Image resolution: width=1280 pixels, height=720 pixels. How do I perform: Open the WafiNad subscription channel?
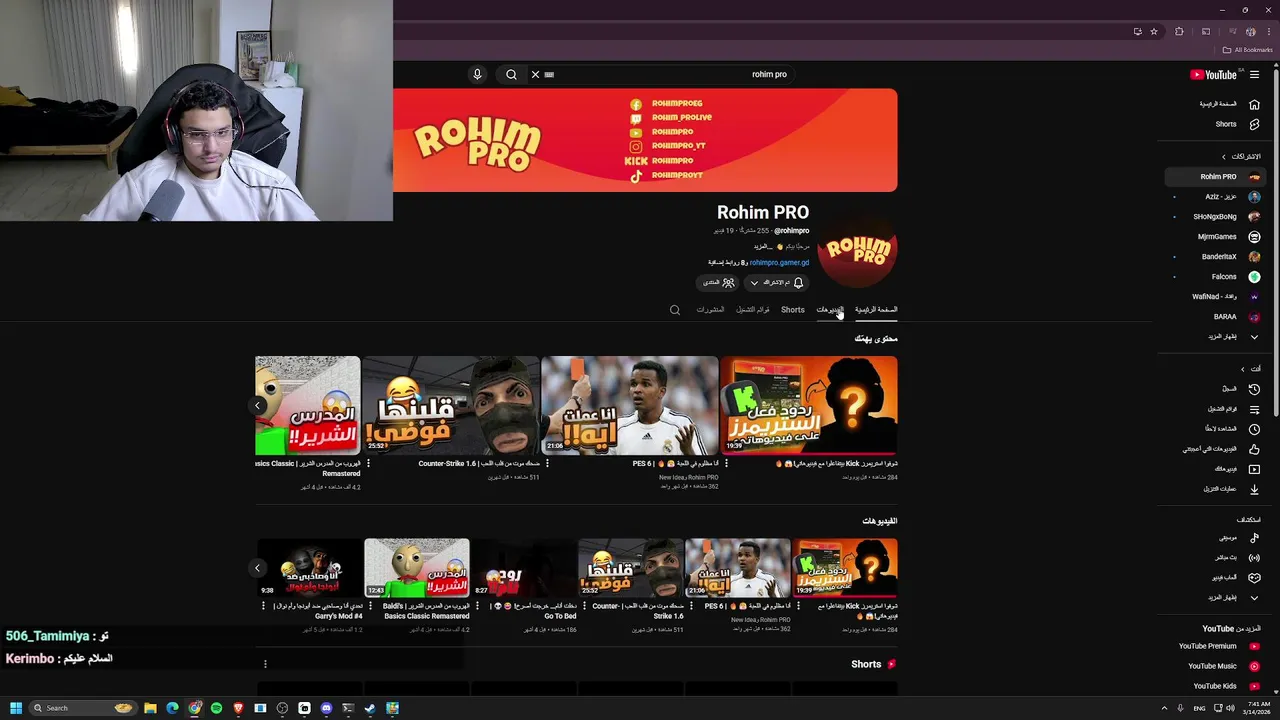click(x=1214, y=296)
